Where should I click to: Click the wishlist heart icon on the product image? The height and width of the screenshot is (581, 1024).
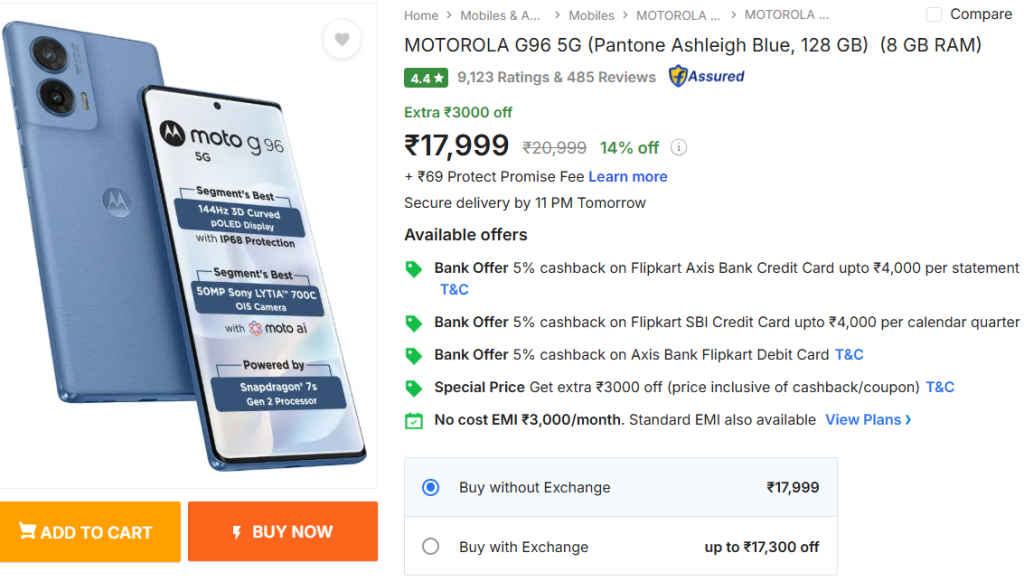[x=342, y=38]
